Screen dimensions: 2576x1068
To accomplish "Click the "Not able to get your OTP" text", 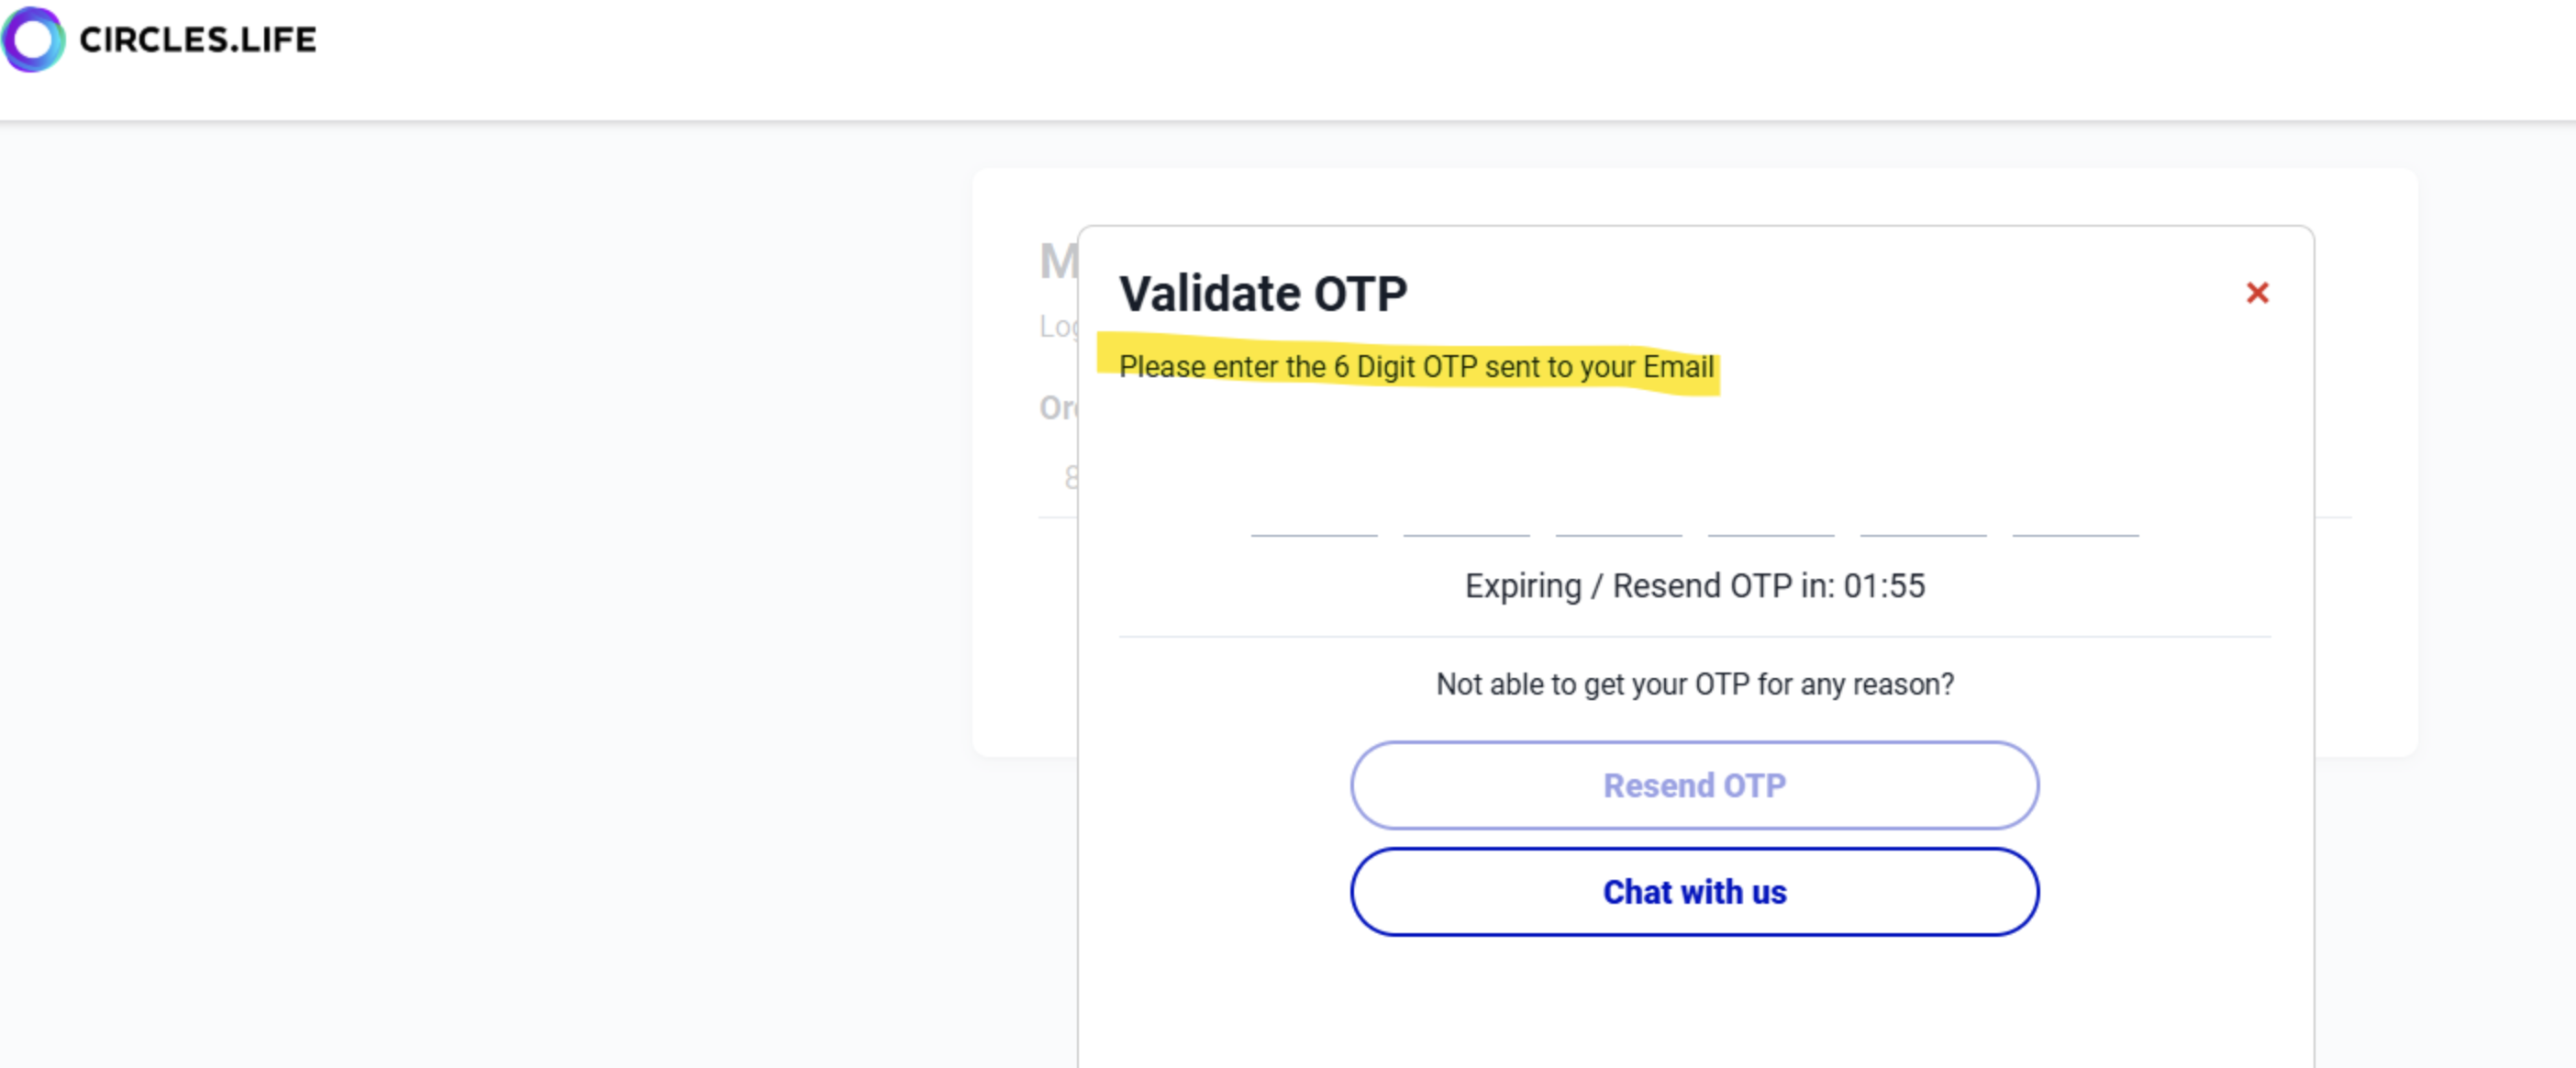I will pyautogui.click(x=1694, y=684).
